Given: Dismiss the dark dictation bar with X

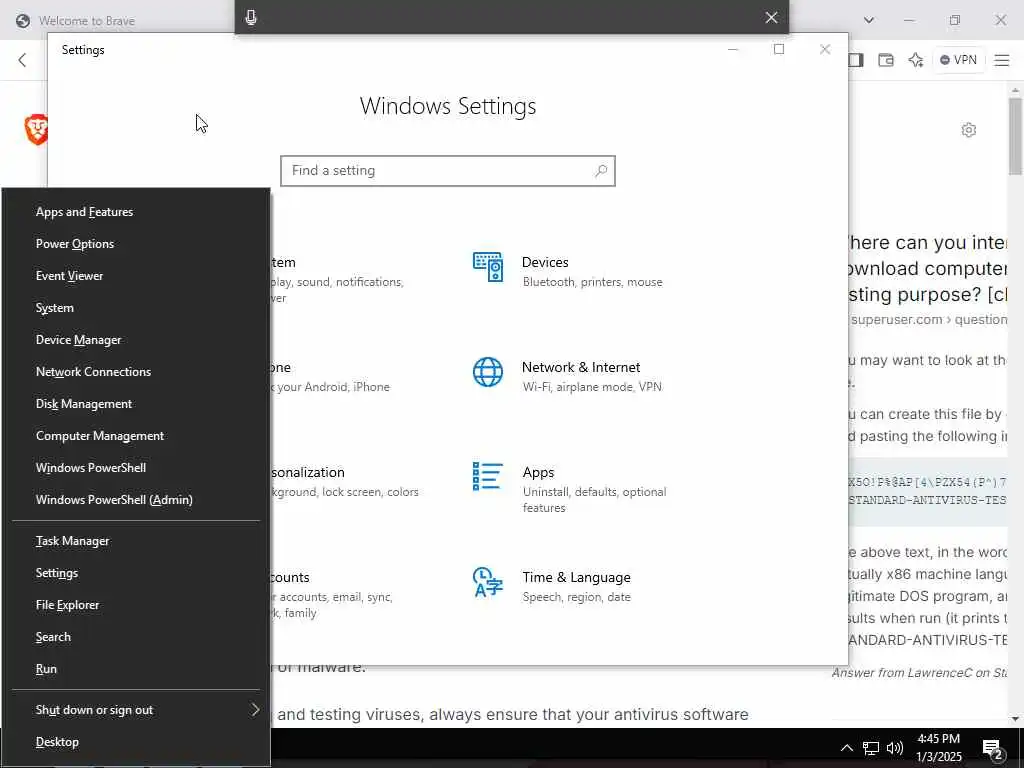Looking at the screenshot, I should pos(771,18).
